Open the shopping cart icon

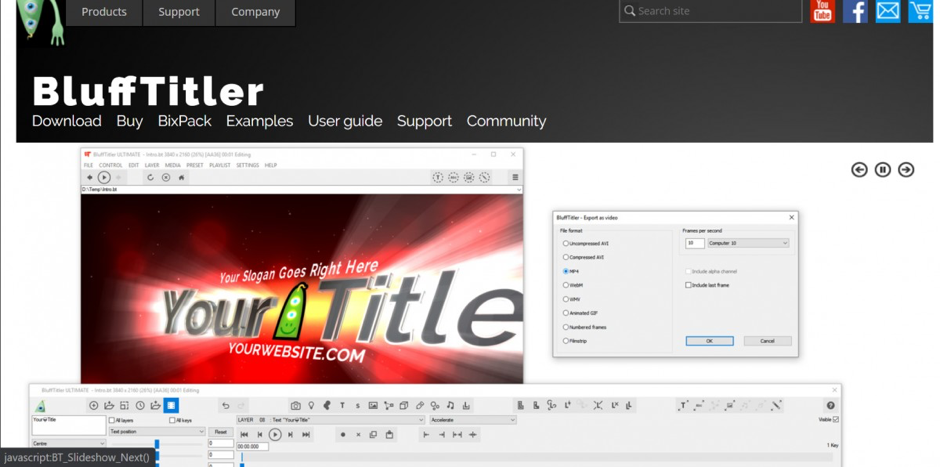click(x=920, y=11)
